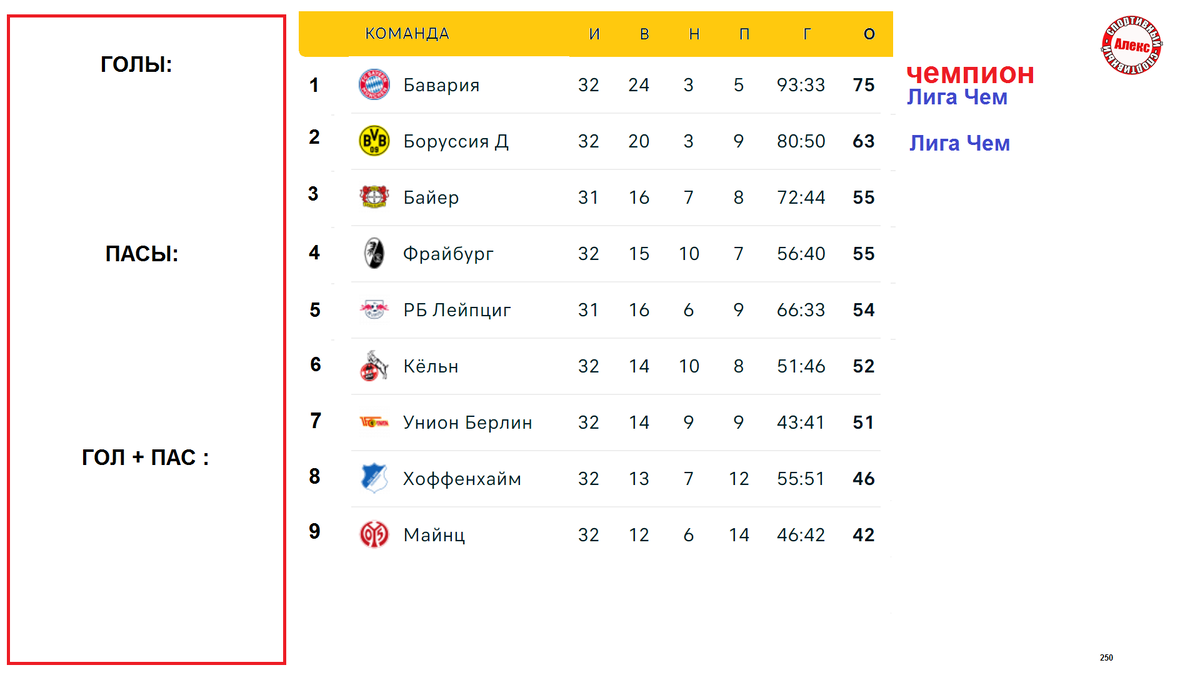Open the Хоффенхайм team link
Viewport: 1200px width, 675px height.
462,479
